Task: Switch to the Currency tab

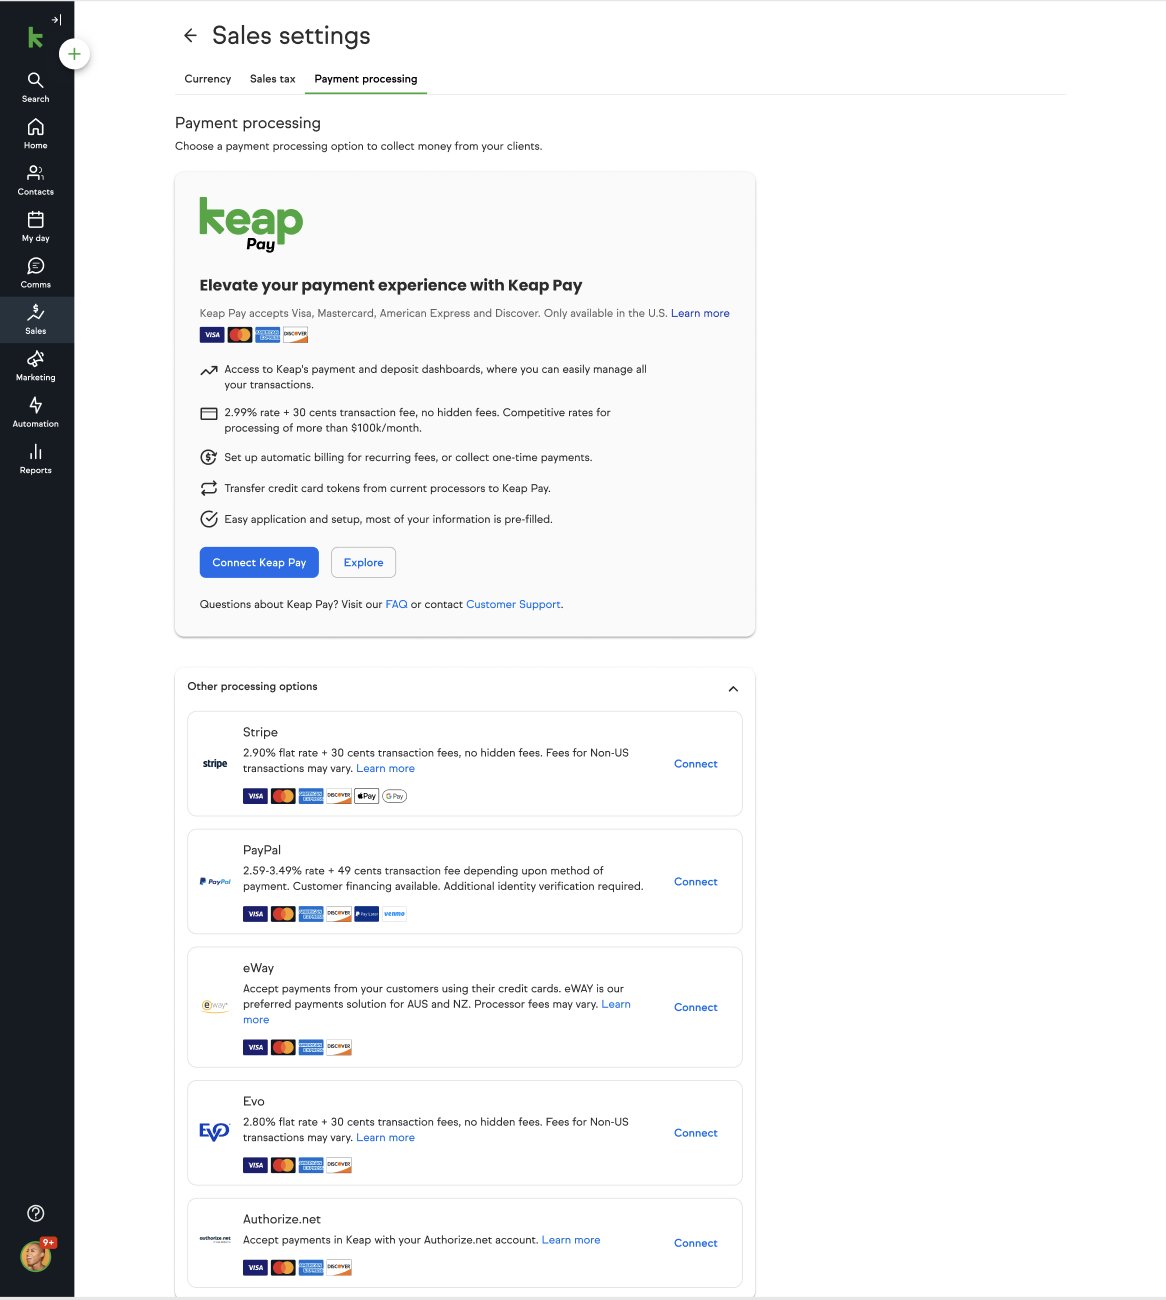Action: pos(208,79)
